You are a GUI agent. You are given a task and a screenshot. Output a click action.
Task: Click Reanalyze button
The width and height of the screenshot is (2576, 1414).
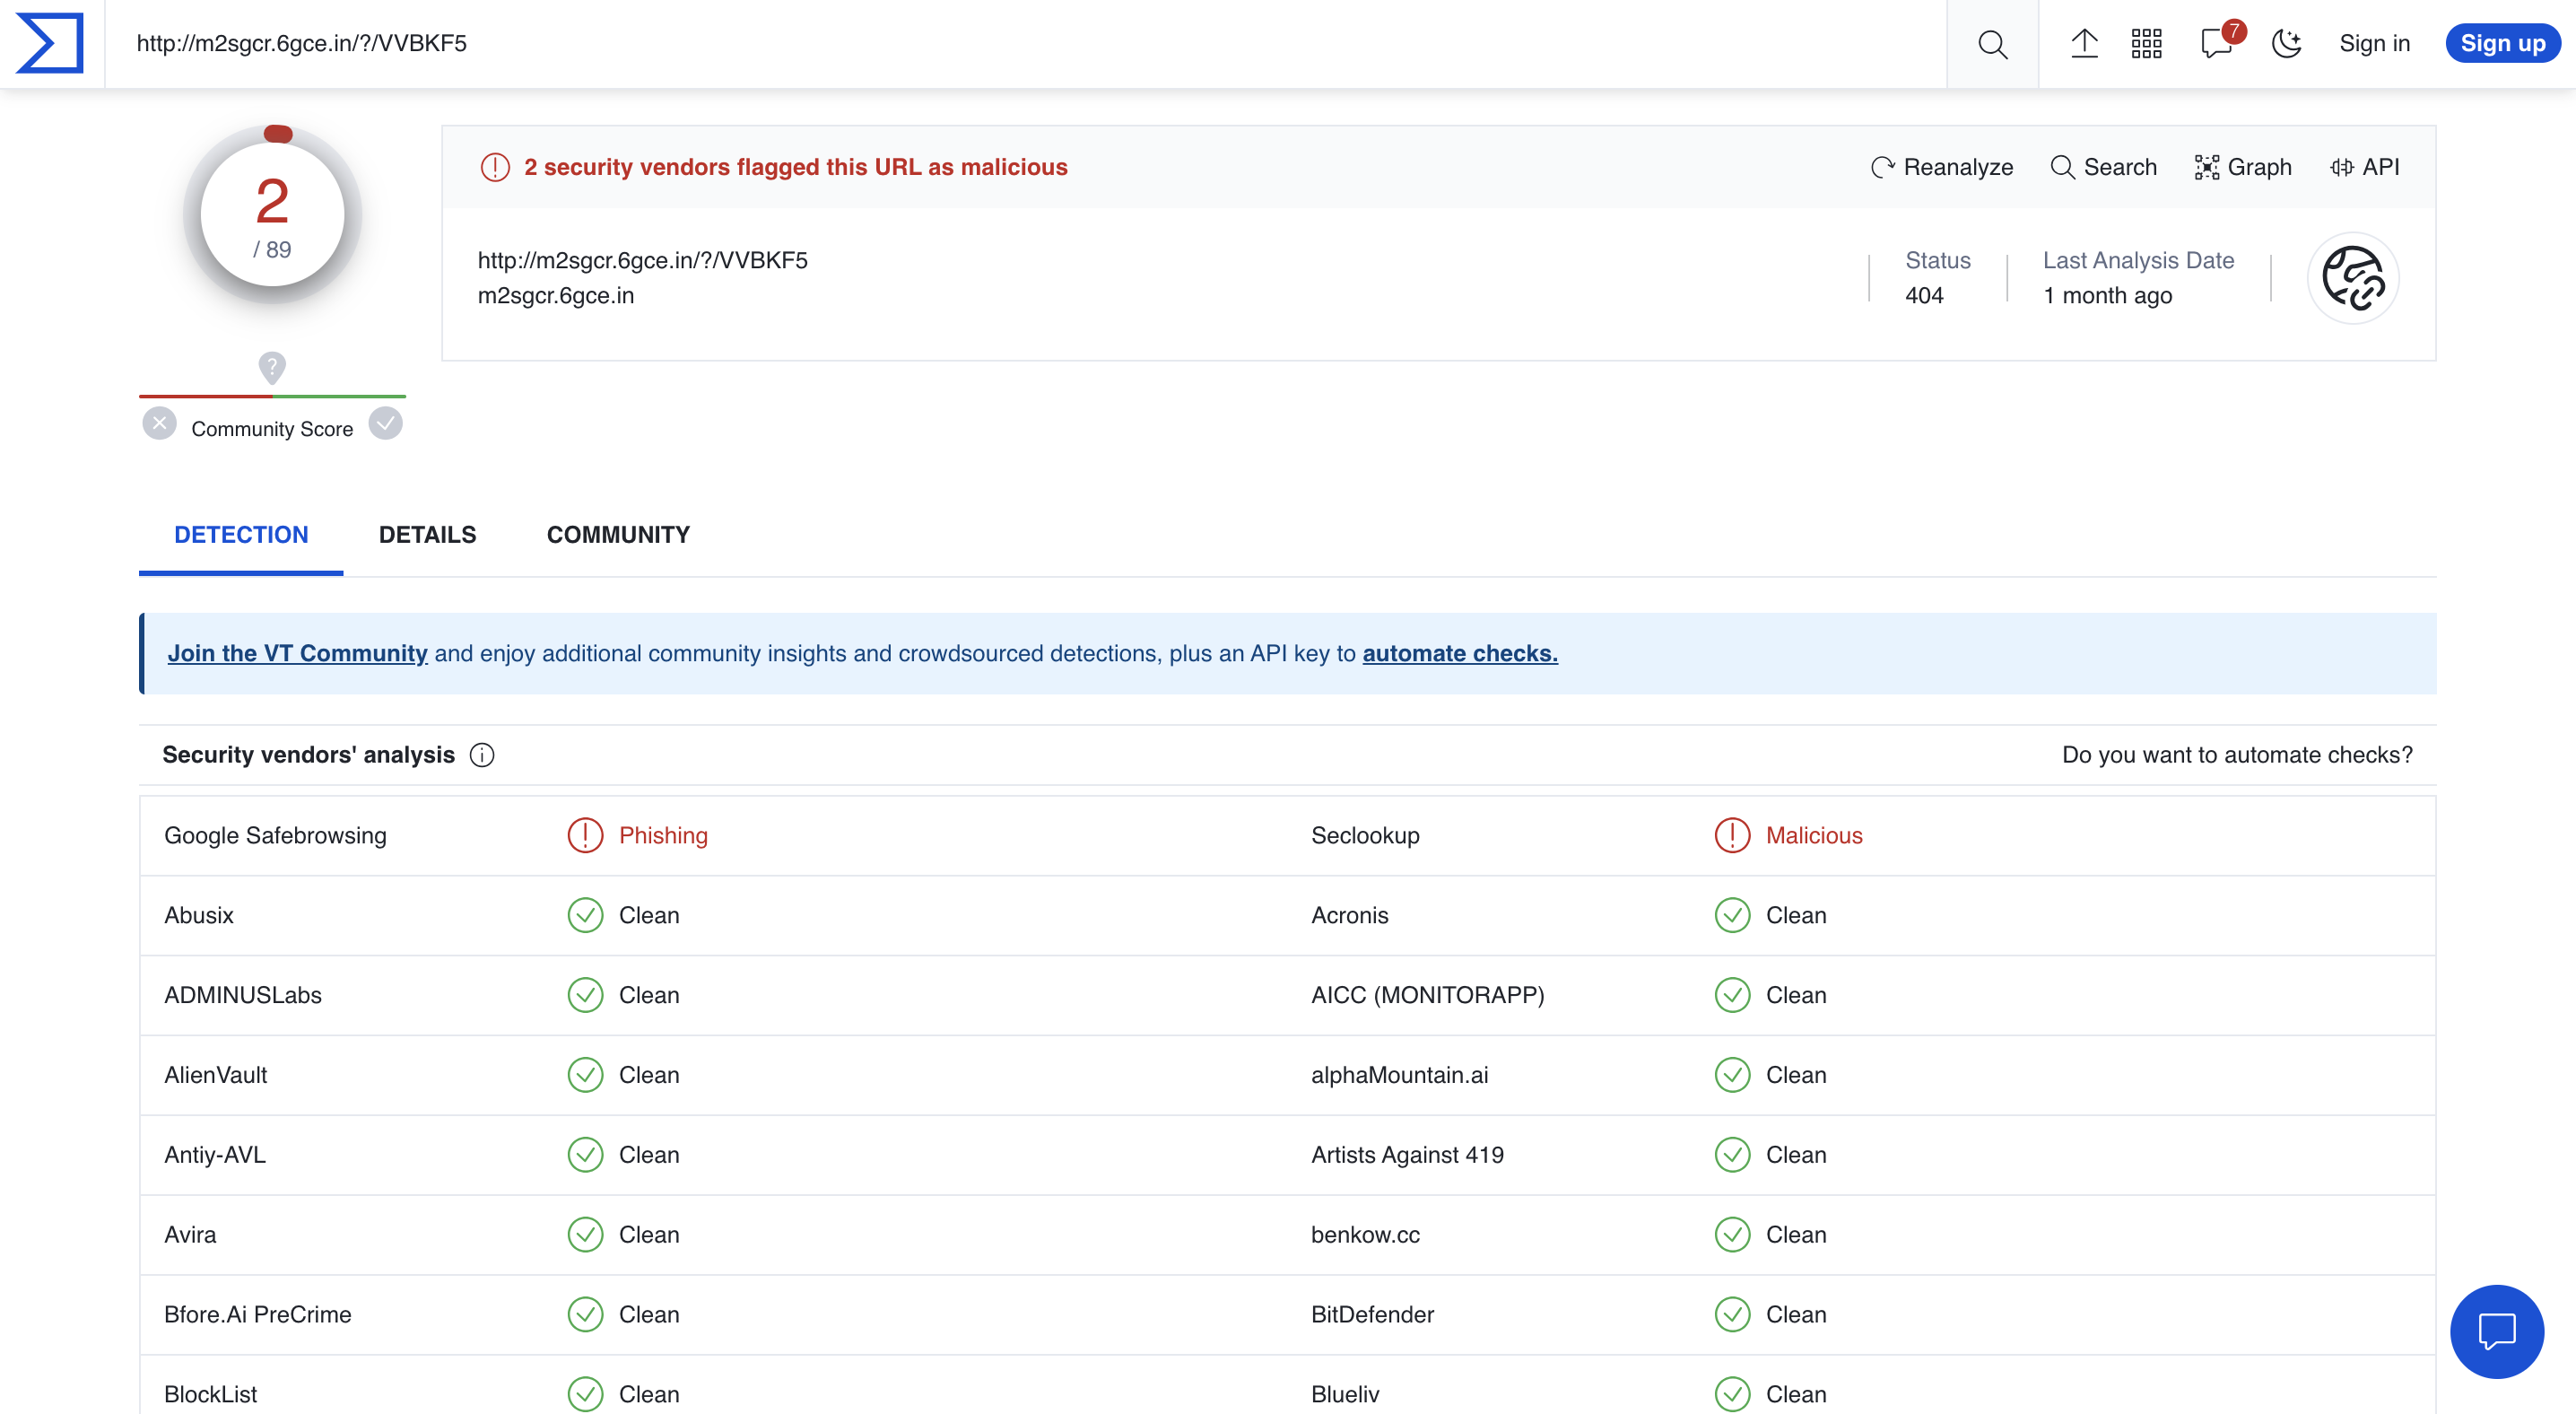(x=1941, y=167)
